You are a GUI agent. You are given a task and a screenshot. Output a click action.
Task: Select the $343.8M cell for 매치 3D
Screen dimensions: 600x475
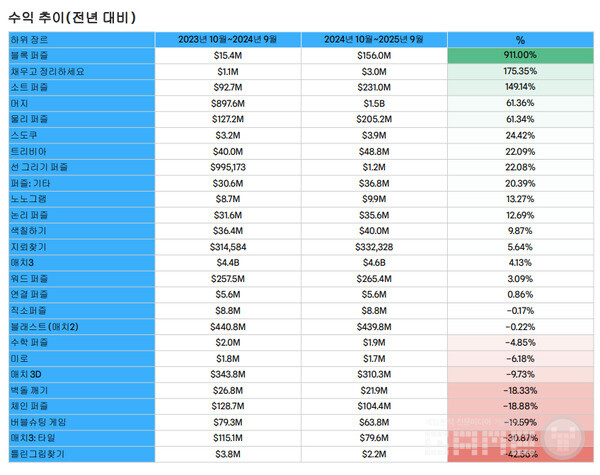click(x=230, y=374)
